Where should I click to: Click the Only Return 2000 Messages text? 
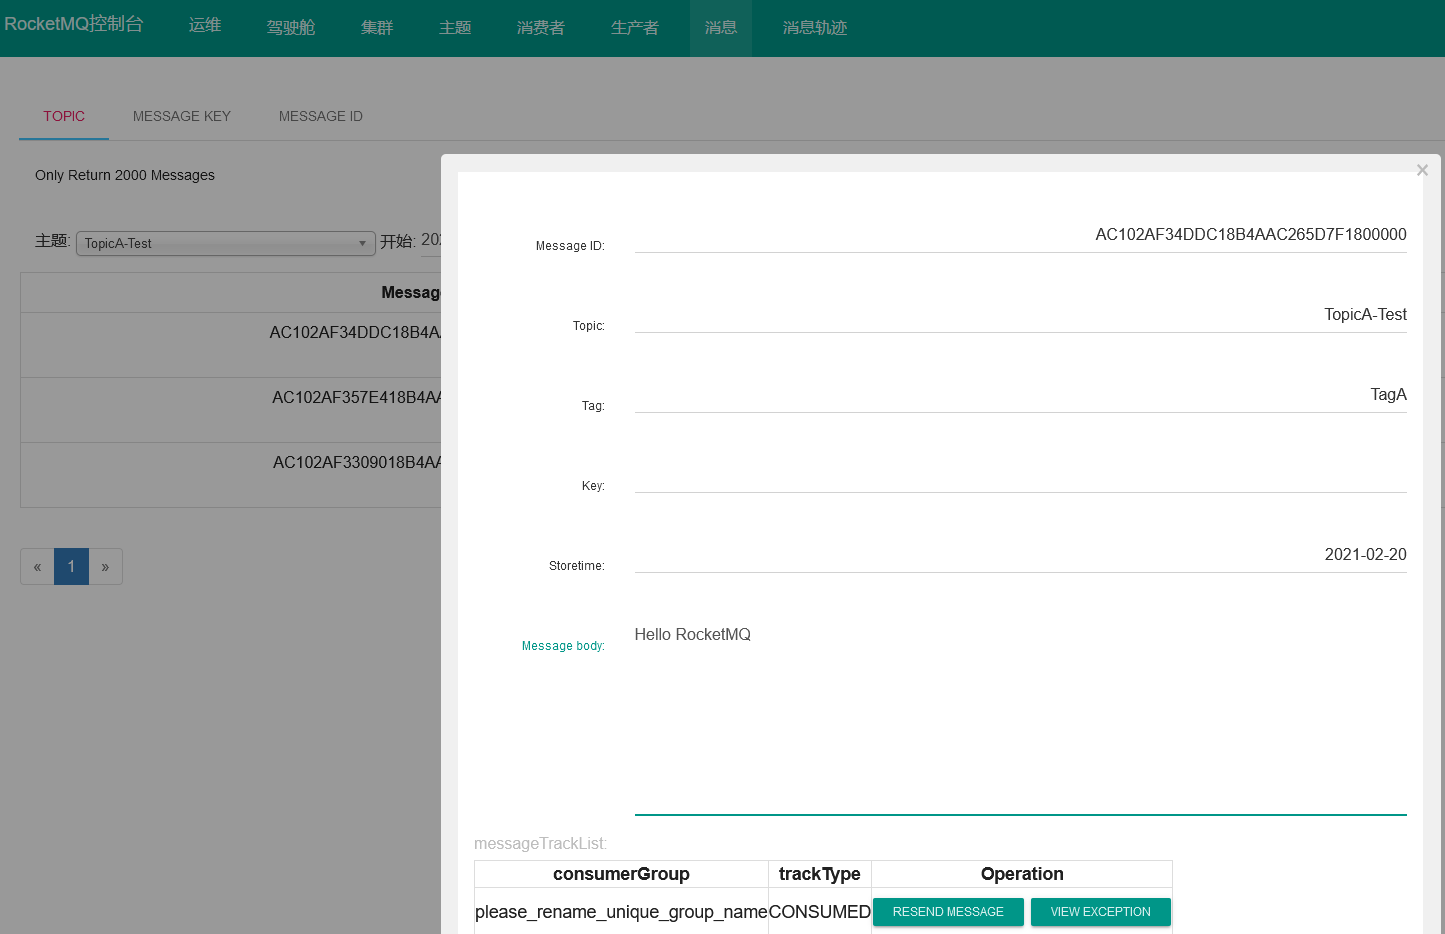(125, 175)
